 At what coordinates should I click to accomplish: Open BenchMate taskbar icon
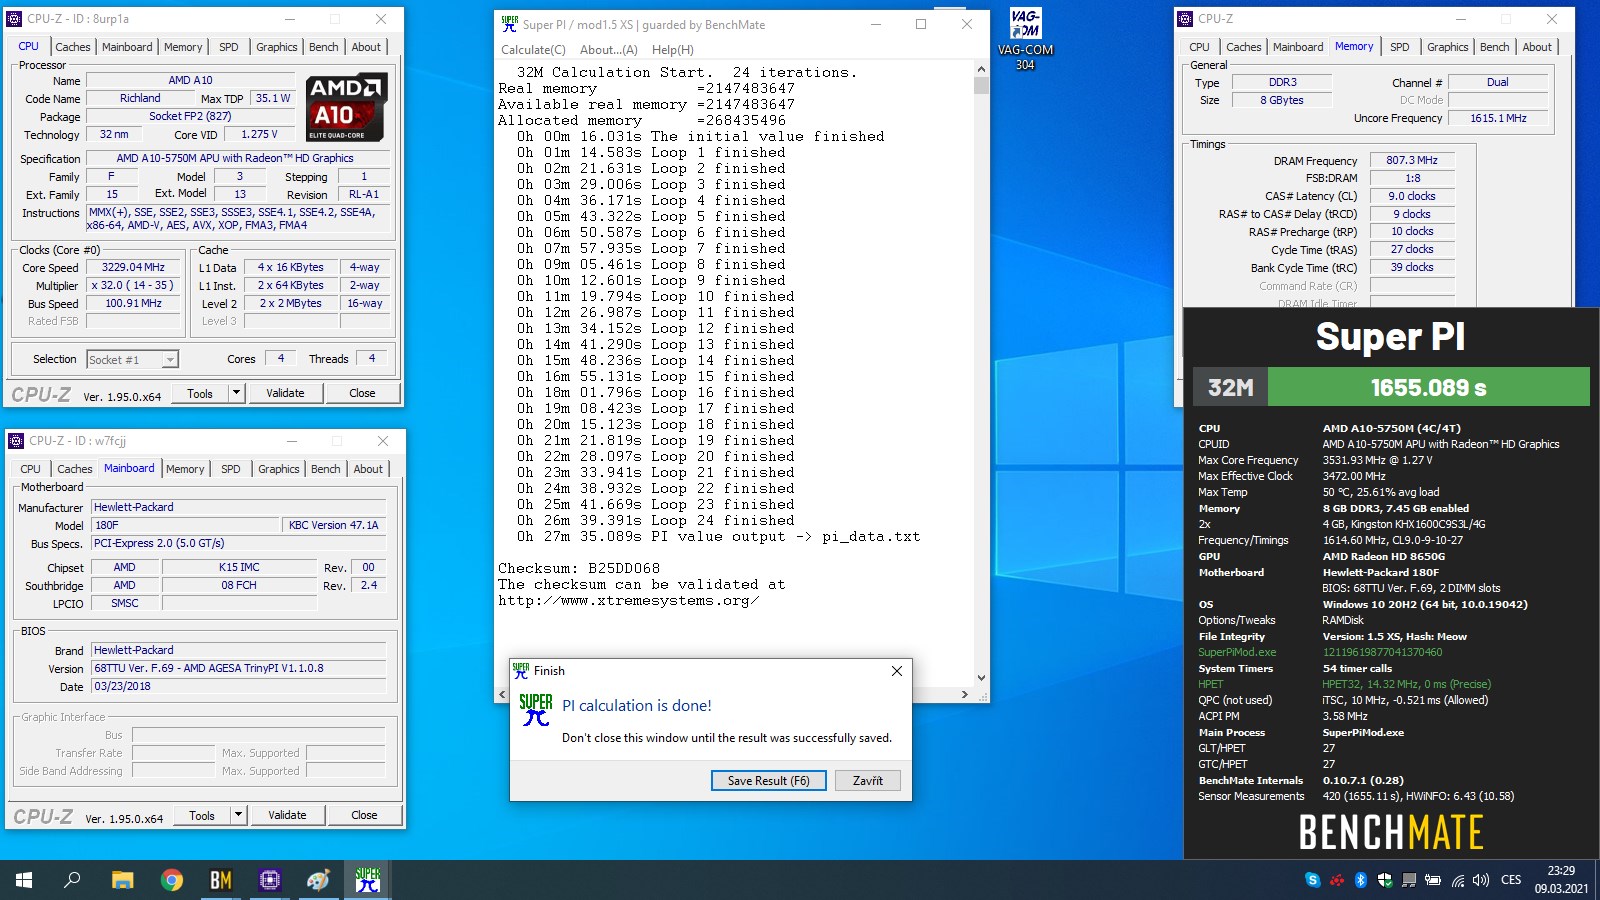tap(221, 880)
